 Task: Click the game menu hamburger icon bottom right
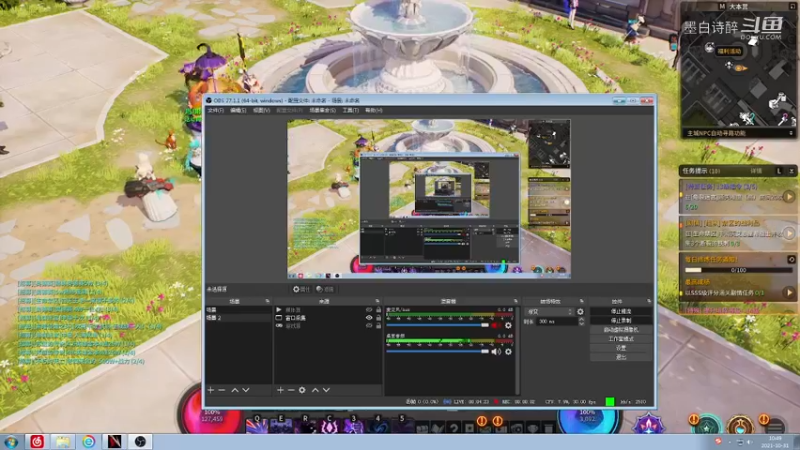click(775, 426)
